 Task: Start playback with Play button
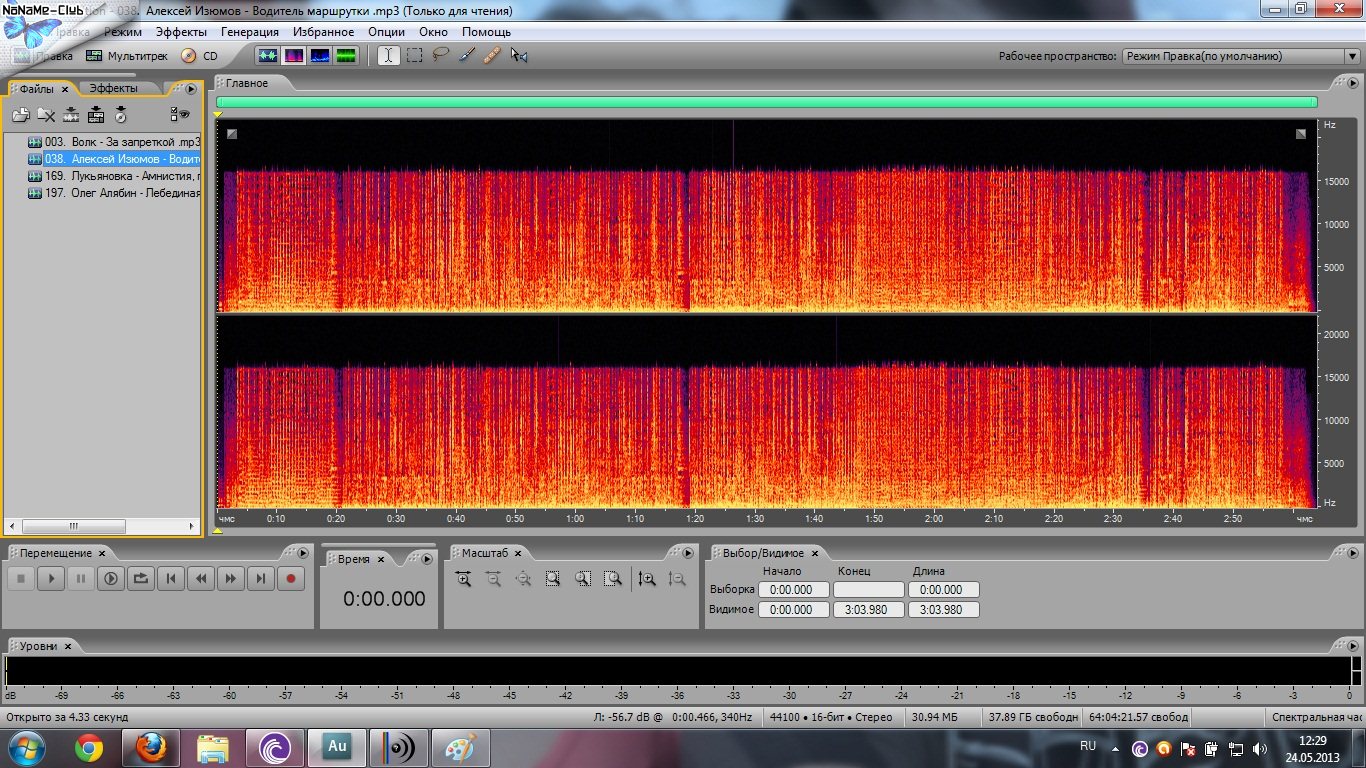point(51,578)
